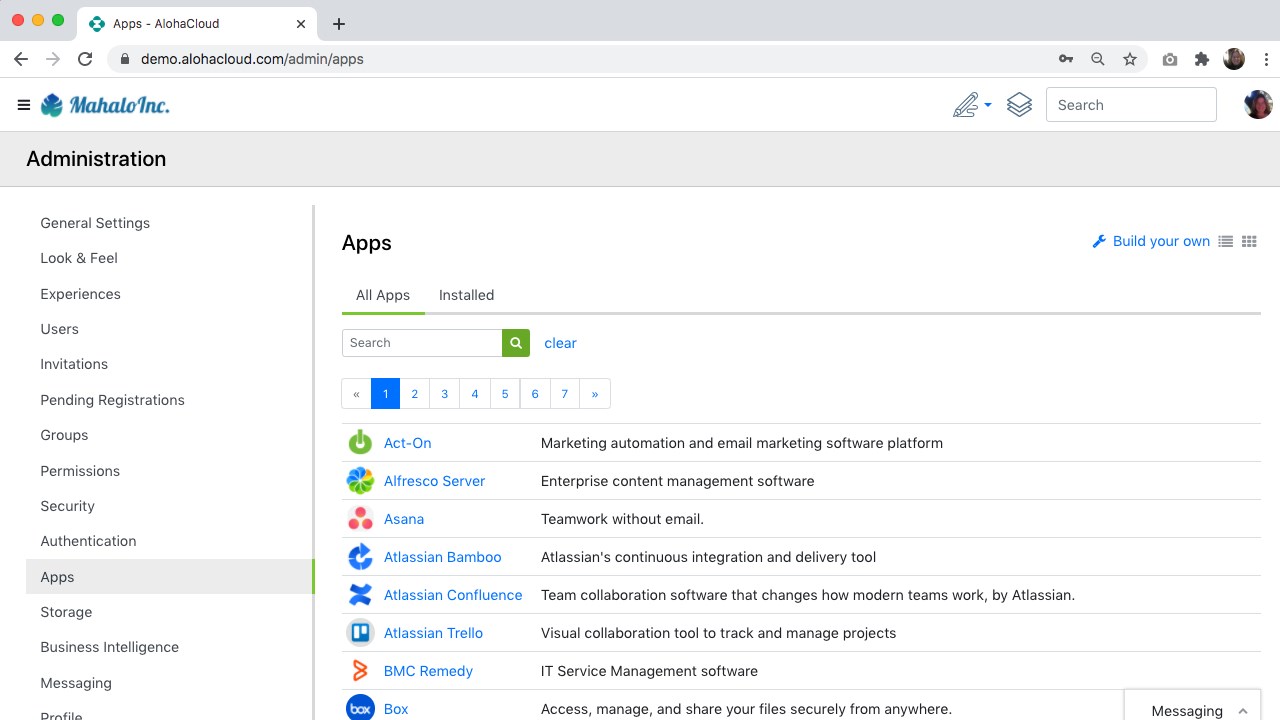Go to page 7 of apps
The image size is (1280, 720).
[x=565, y=394]
